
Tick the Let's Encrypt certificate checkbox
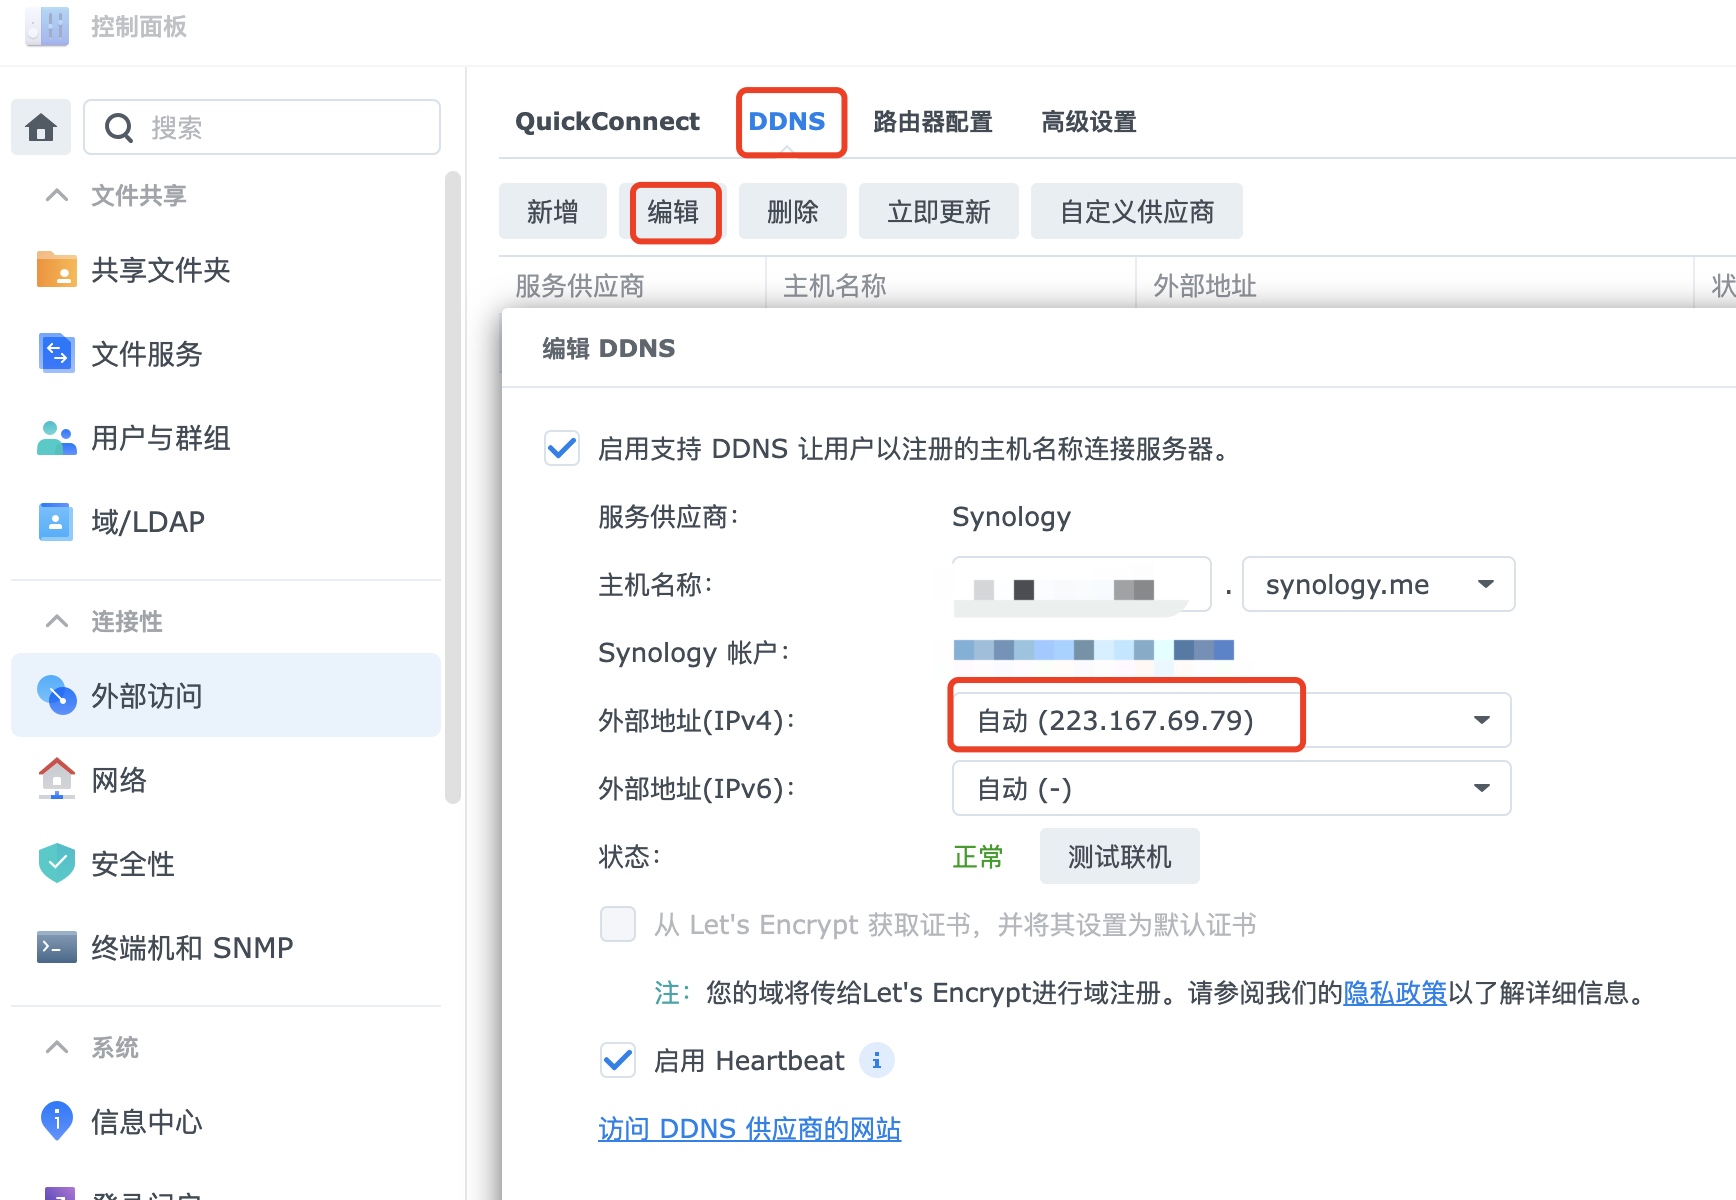(618, 924)
